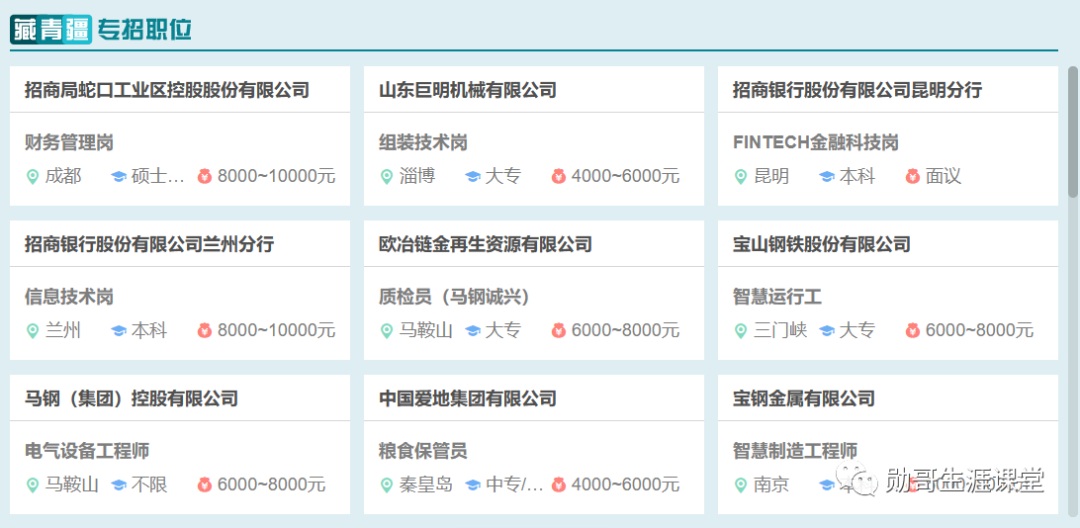The height and width of the screenshot is (528, 1080).
Task: Click 不限 education text
Action: 149,485
